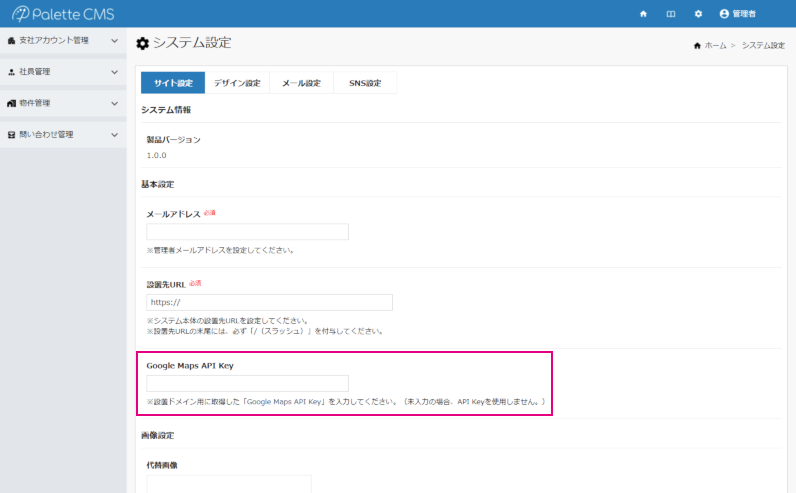This screenshot has width=796, height=493.
Task: Click the システム情報 section heading
Action: [x=166, y=110]
